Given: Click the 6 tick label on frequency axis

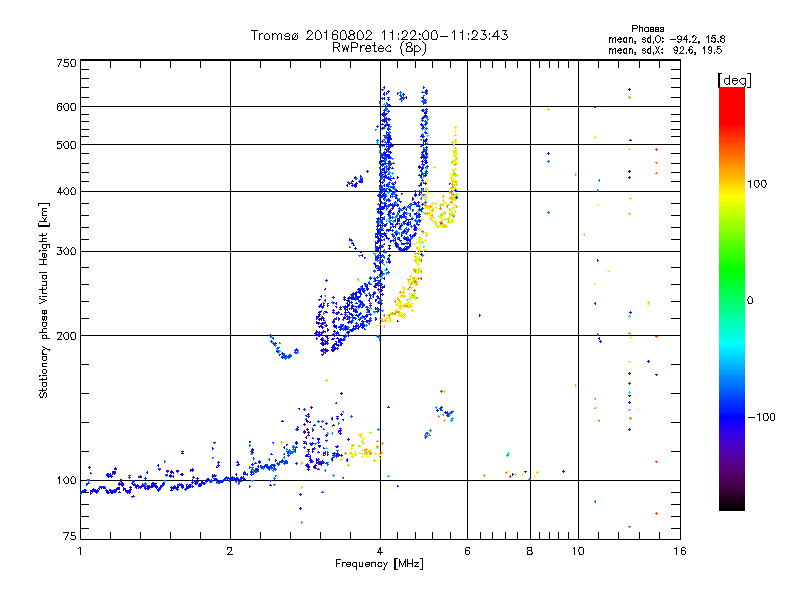Looking at the screenshot, I should (x=467, y=551).
